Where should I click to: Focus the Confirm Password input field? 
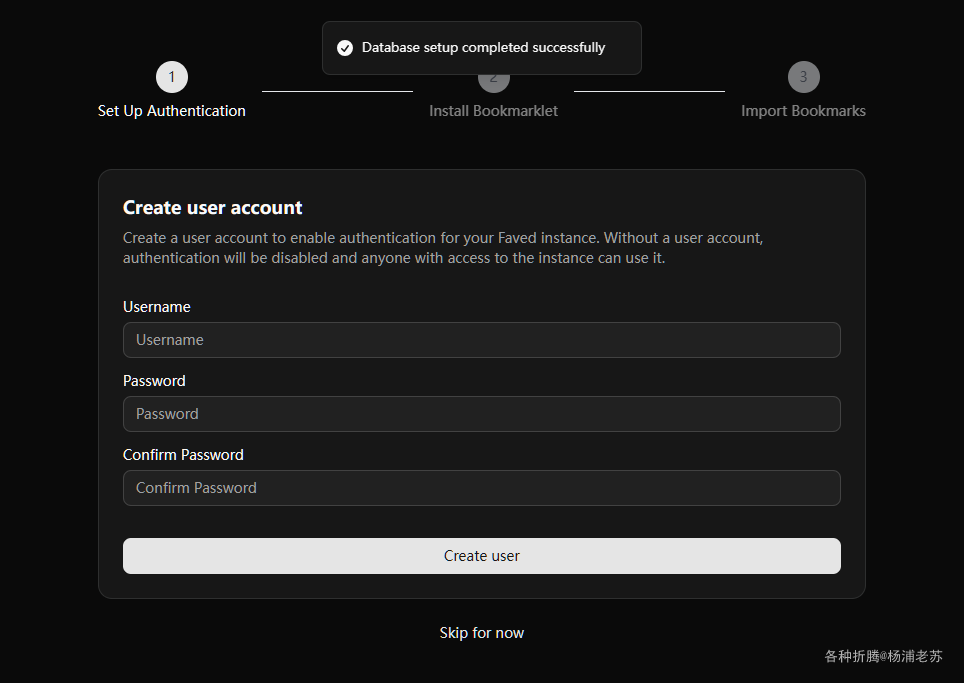481,488
